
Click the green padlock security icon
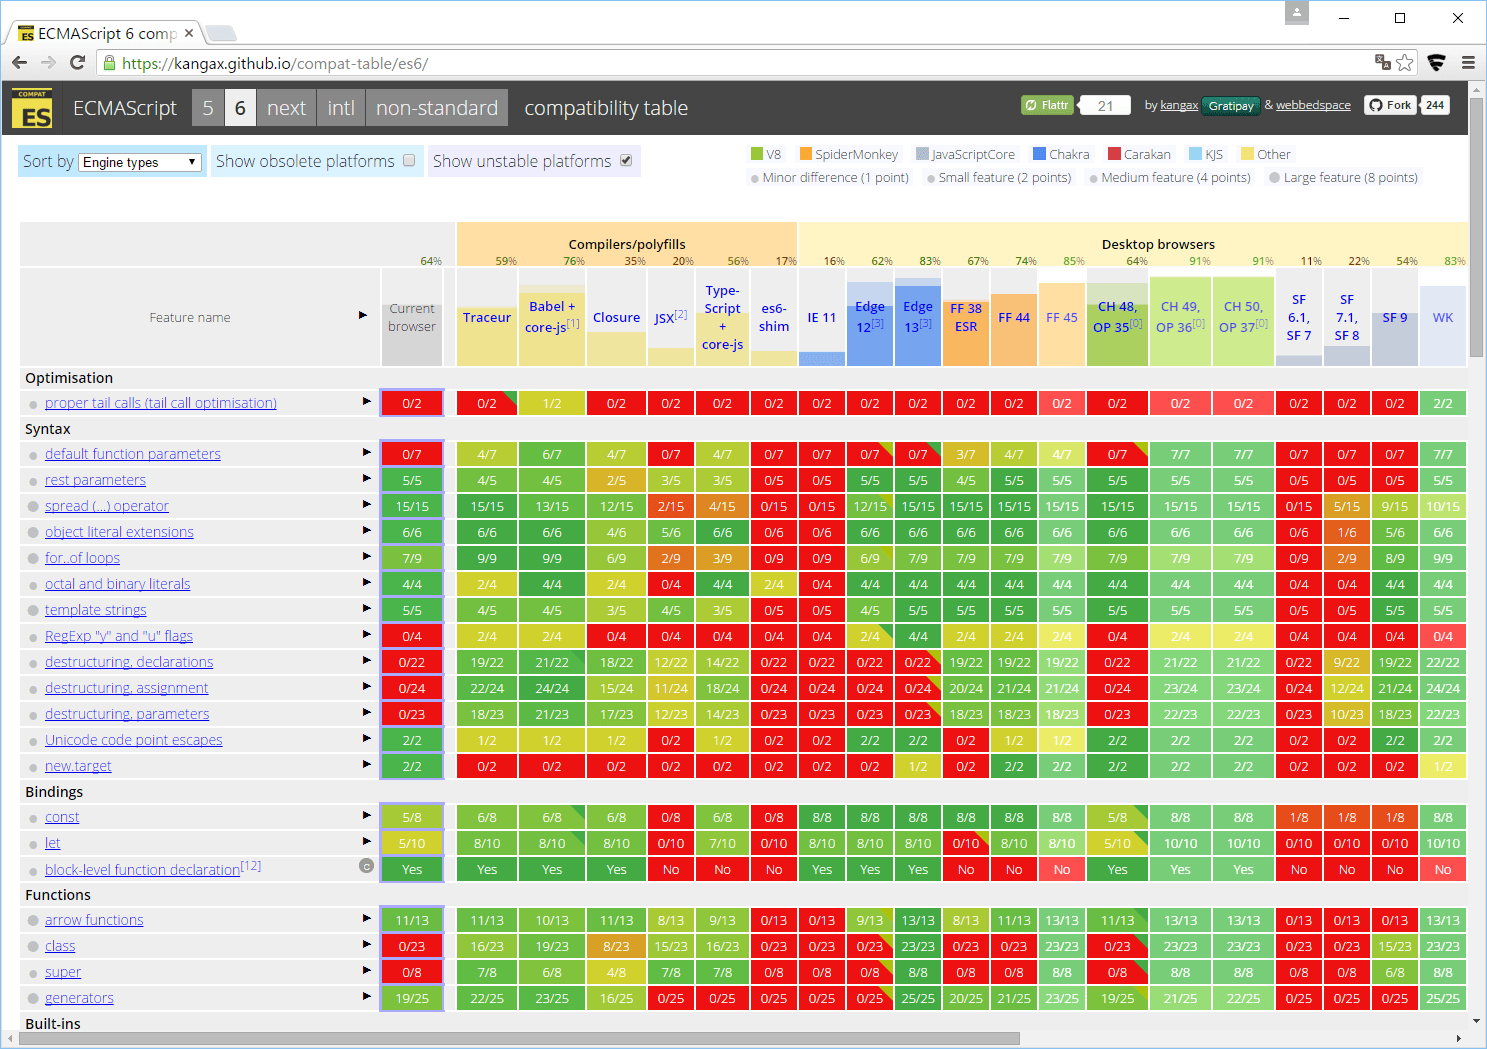click(x=109, y=63)
